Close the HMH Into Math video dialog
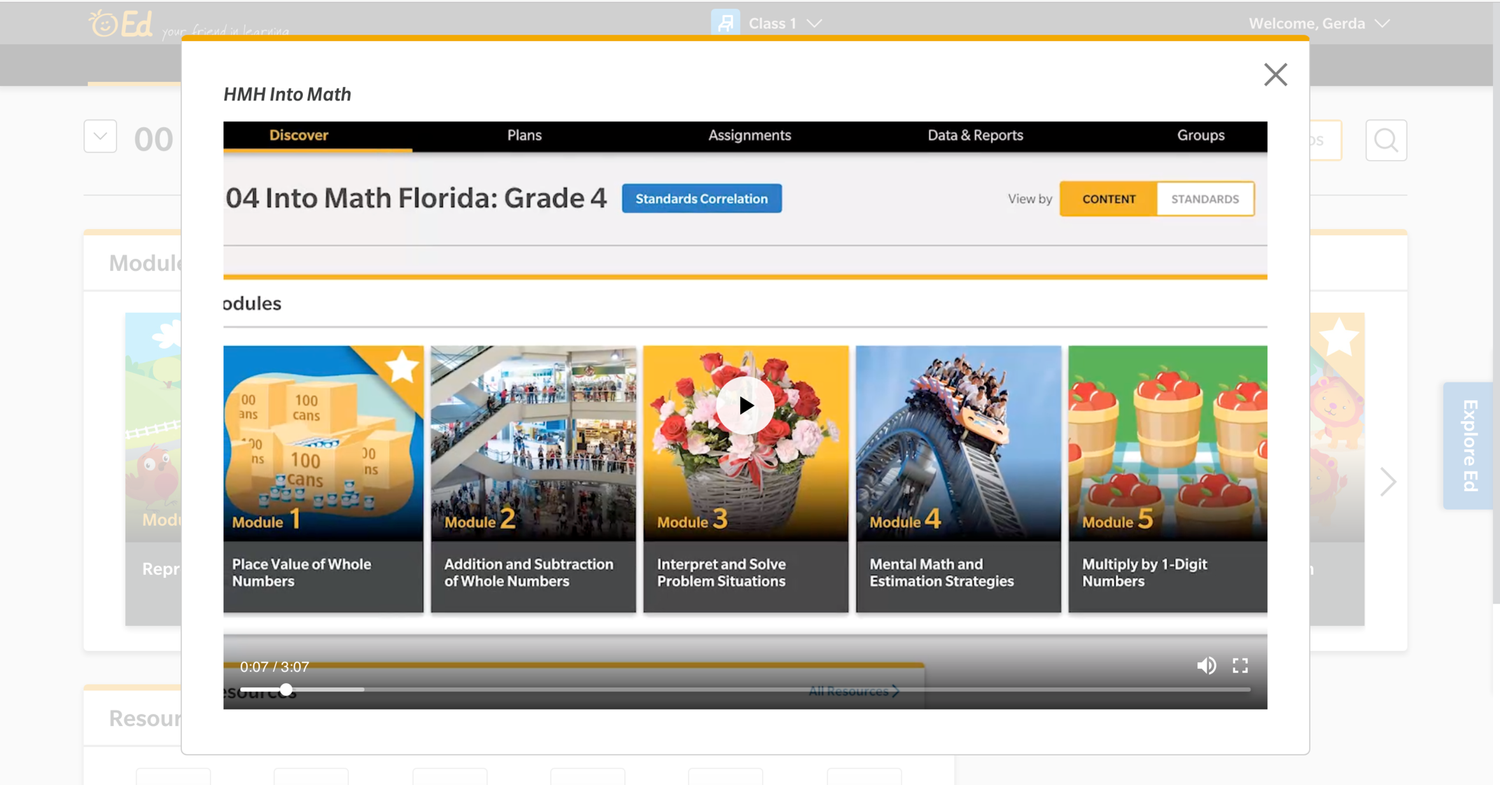This screenshot has height=785, width=1500. pyautogui.click(x=1275, y=75)
